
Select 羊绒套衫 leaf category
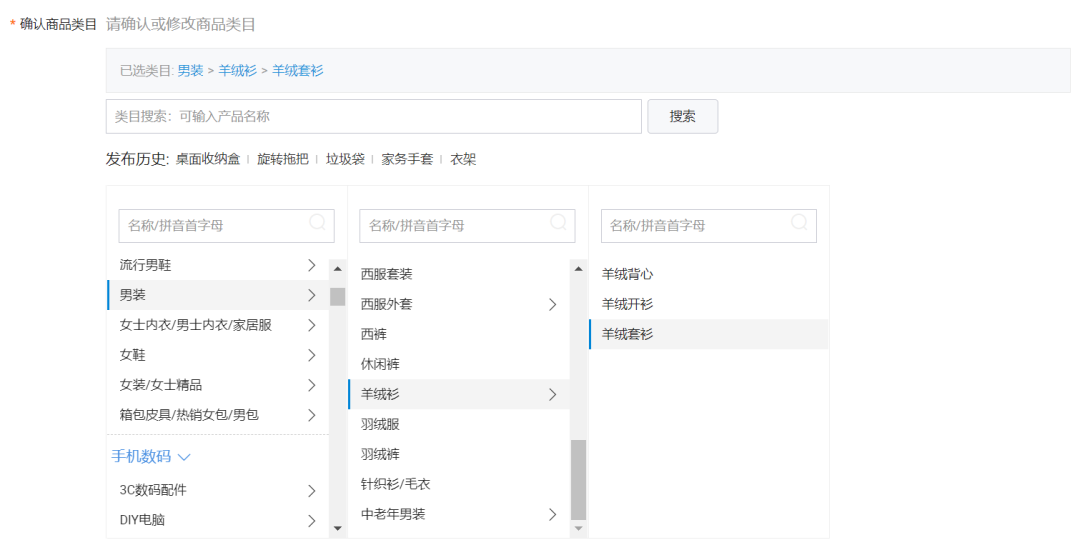[709, 334]
